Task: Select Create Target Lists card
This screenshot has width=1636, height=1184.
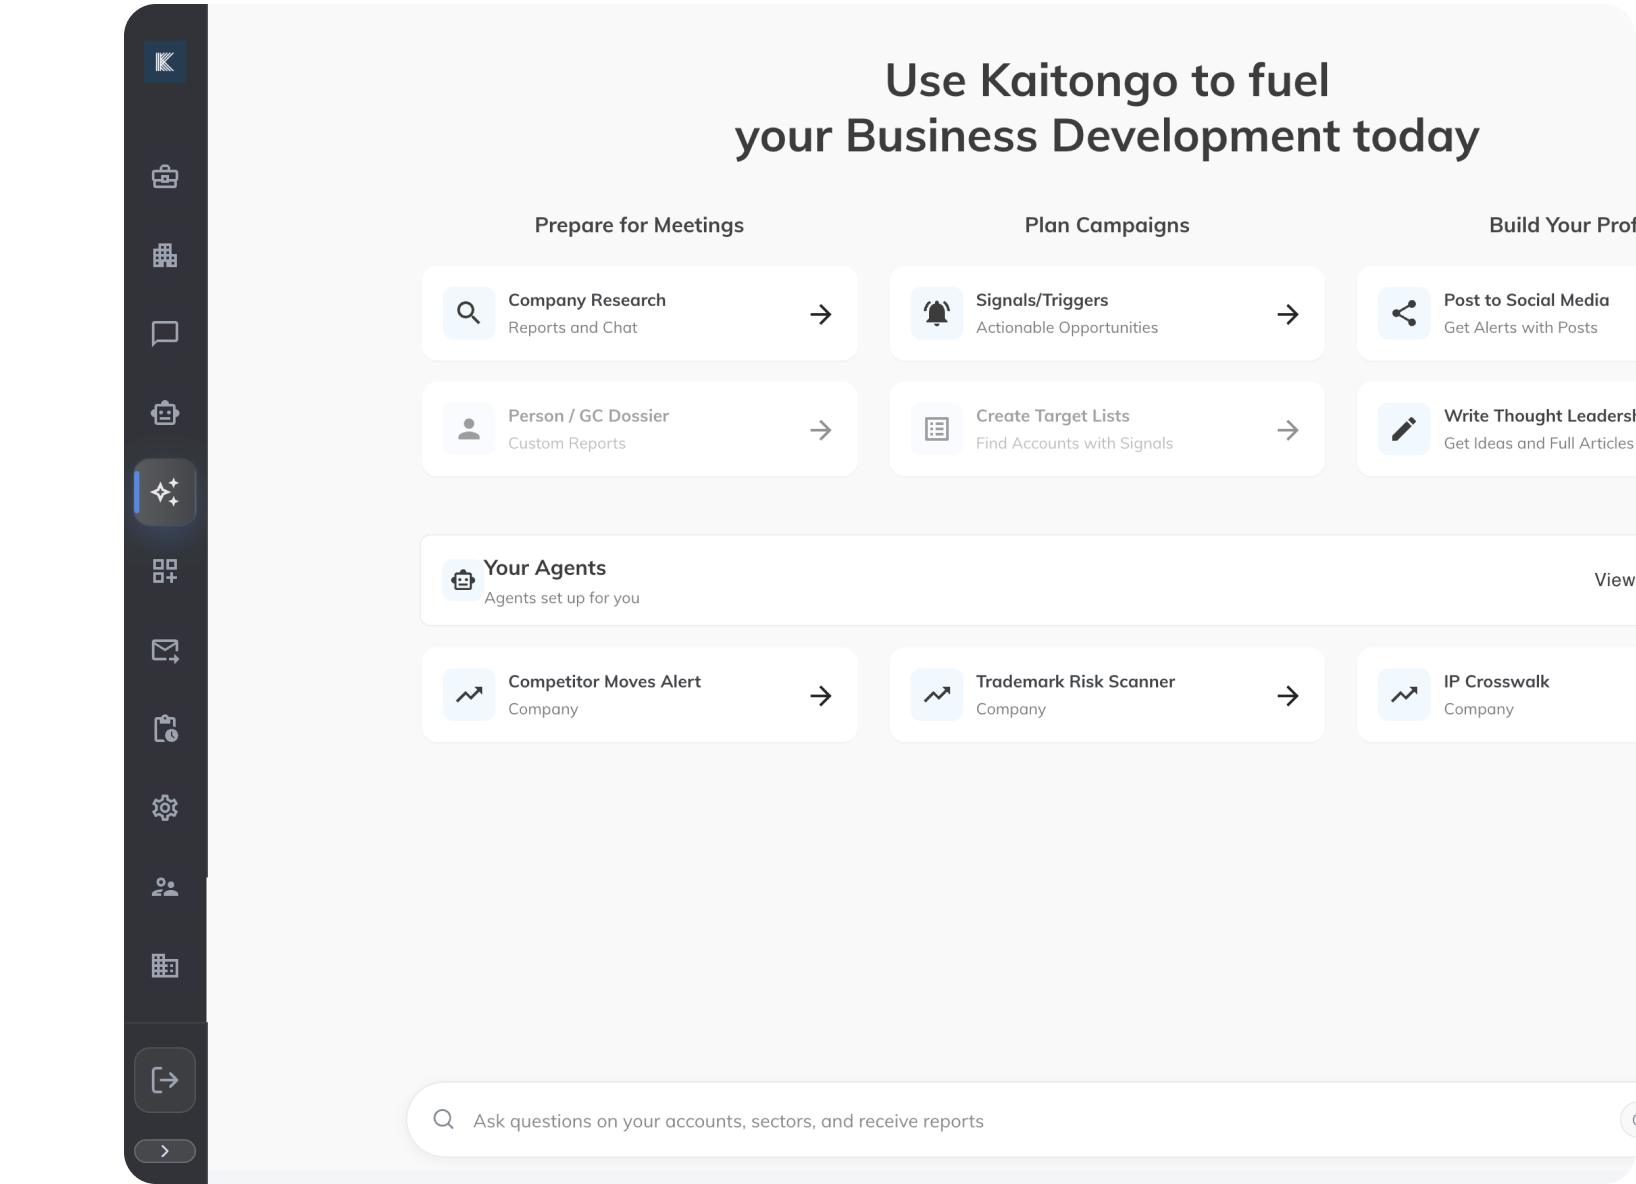Action: 1106,429
